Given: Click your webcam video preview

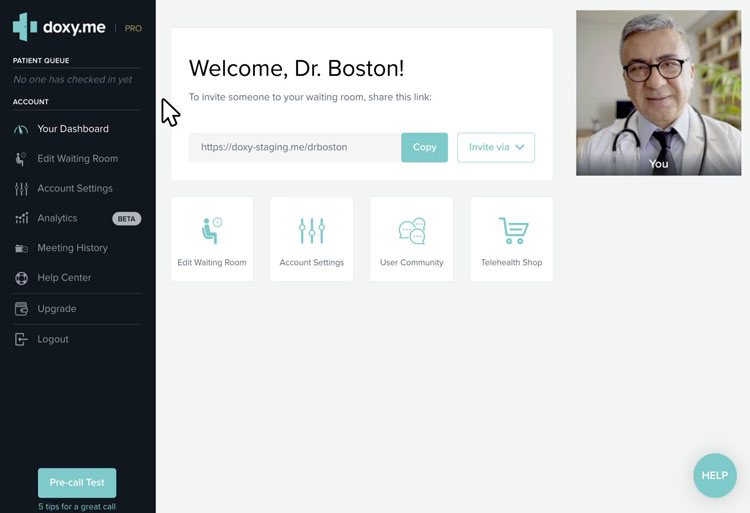Looking at the screenshot, I should click(659, 93).
